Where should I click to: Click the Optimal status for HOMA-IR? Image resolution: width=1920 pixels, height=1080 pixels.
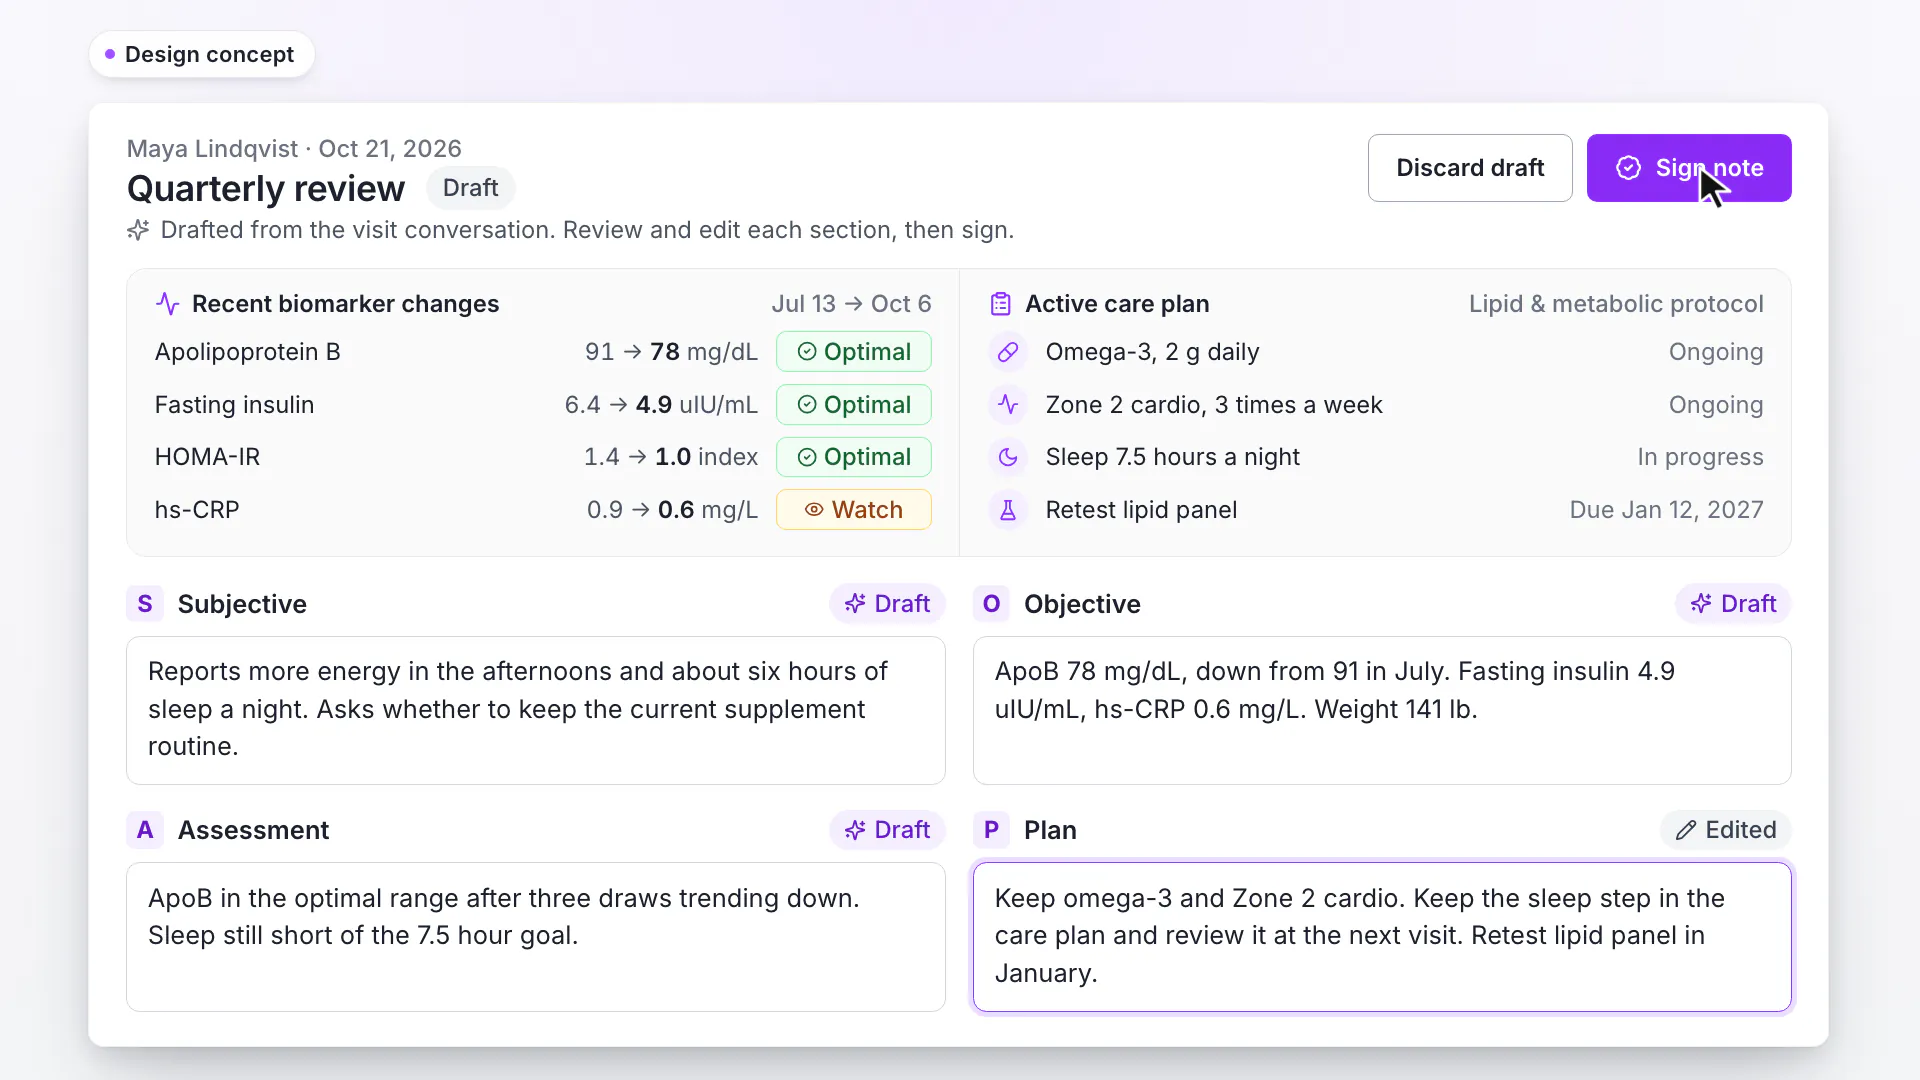[854, 457]
